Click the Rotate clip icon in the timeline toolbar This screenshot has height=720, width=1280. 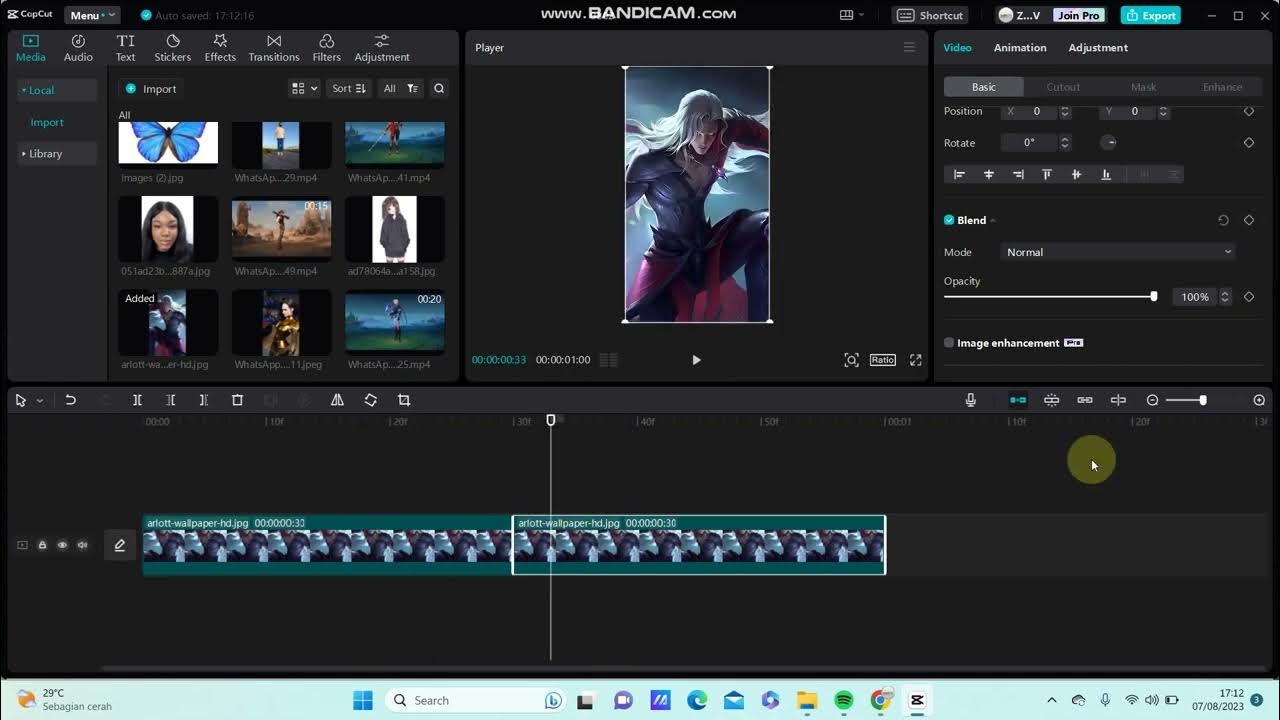[x=370, y=400]
